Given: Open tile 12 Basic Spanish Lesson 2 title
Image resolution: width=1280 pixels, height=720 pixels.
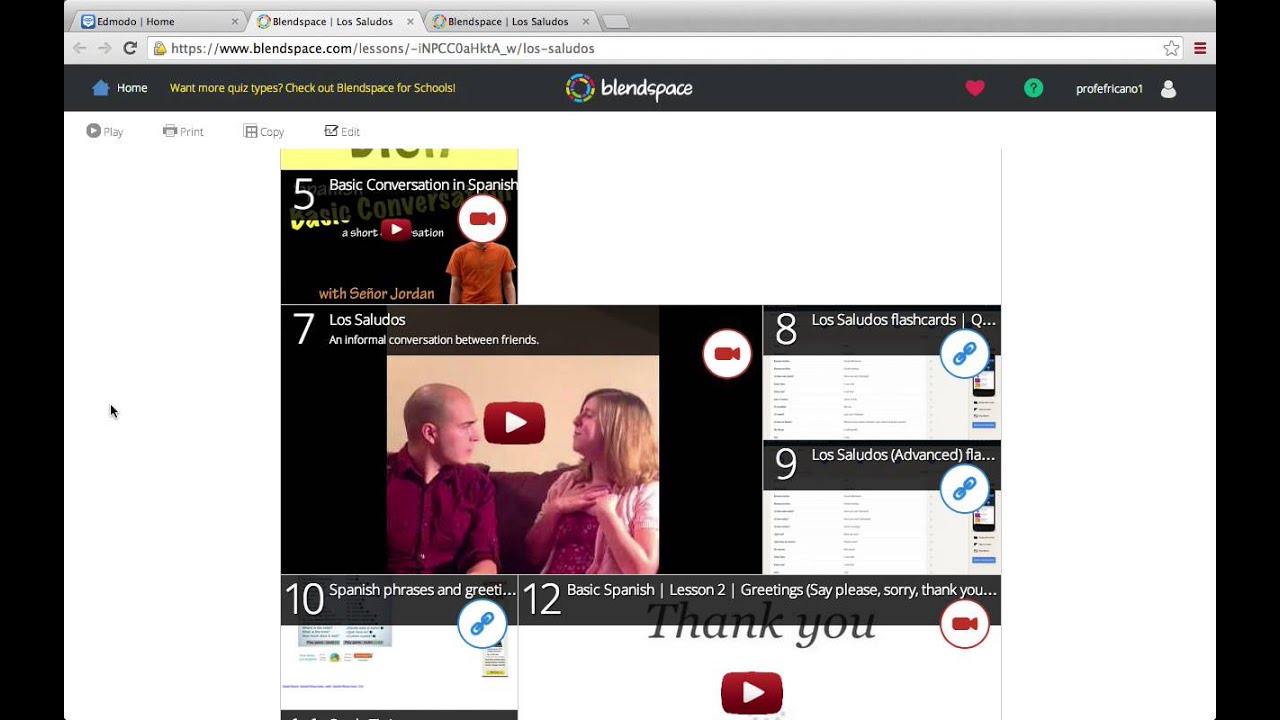Looking at the screenshot, I should coord(782,590).
